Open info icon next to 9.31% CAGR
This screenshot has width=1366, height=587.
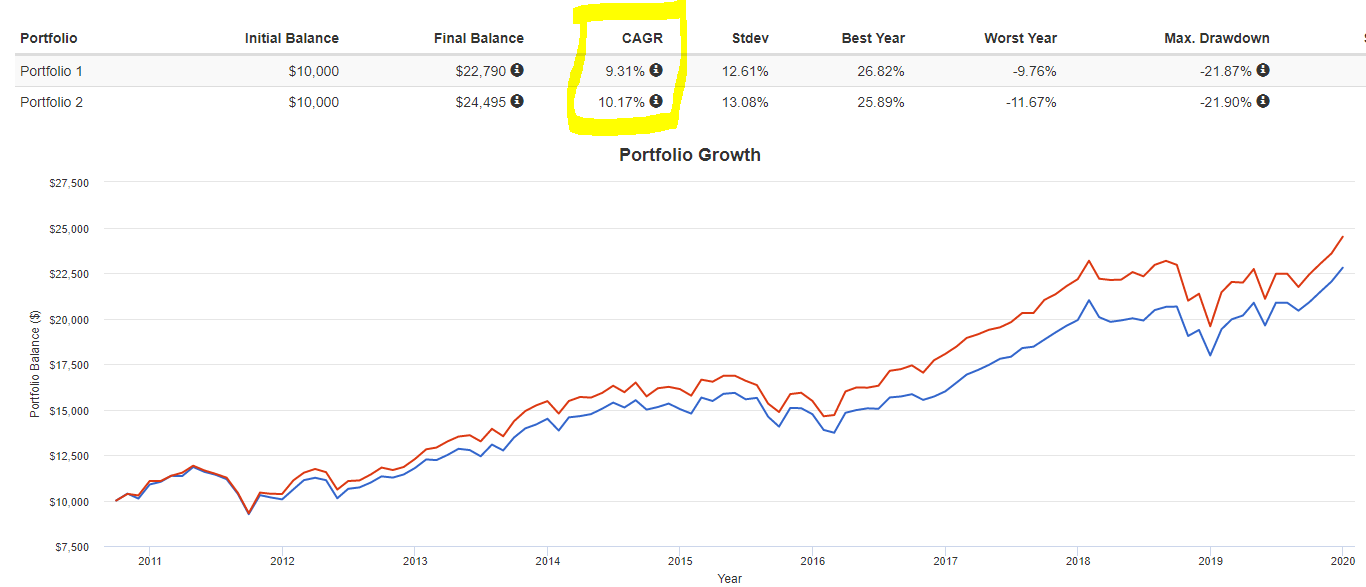click(656, 70)
